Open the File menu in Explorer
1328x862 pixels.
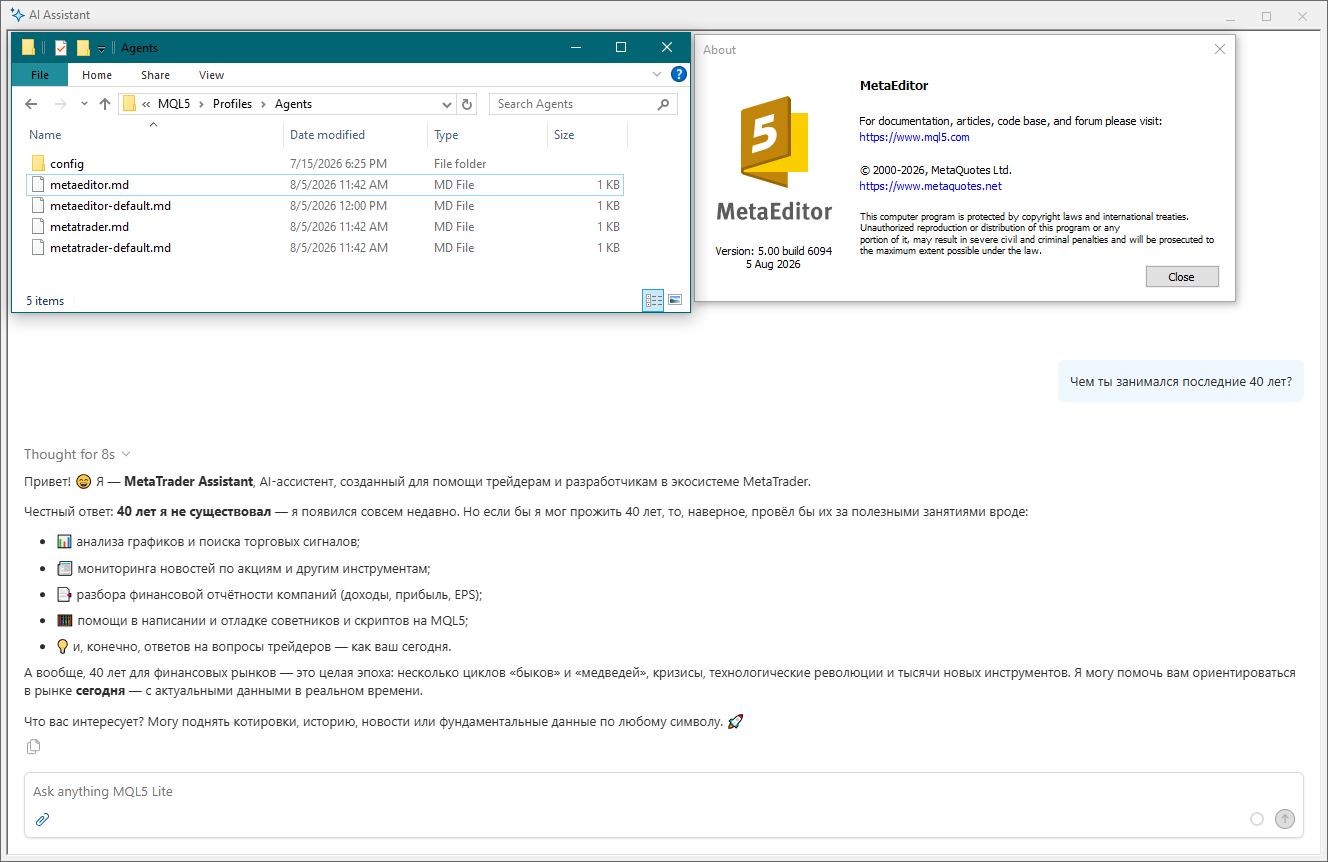40,75
